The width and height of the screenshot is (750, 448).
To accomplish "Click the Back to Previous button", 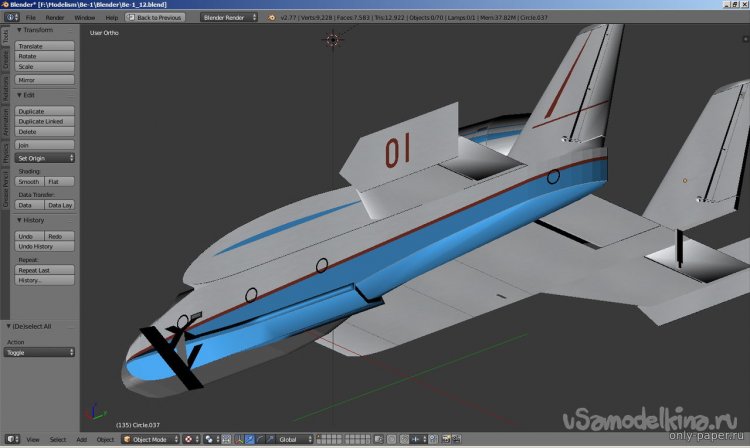I will 155,17.
